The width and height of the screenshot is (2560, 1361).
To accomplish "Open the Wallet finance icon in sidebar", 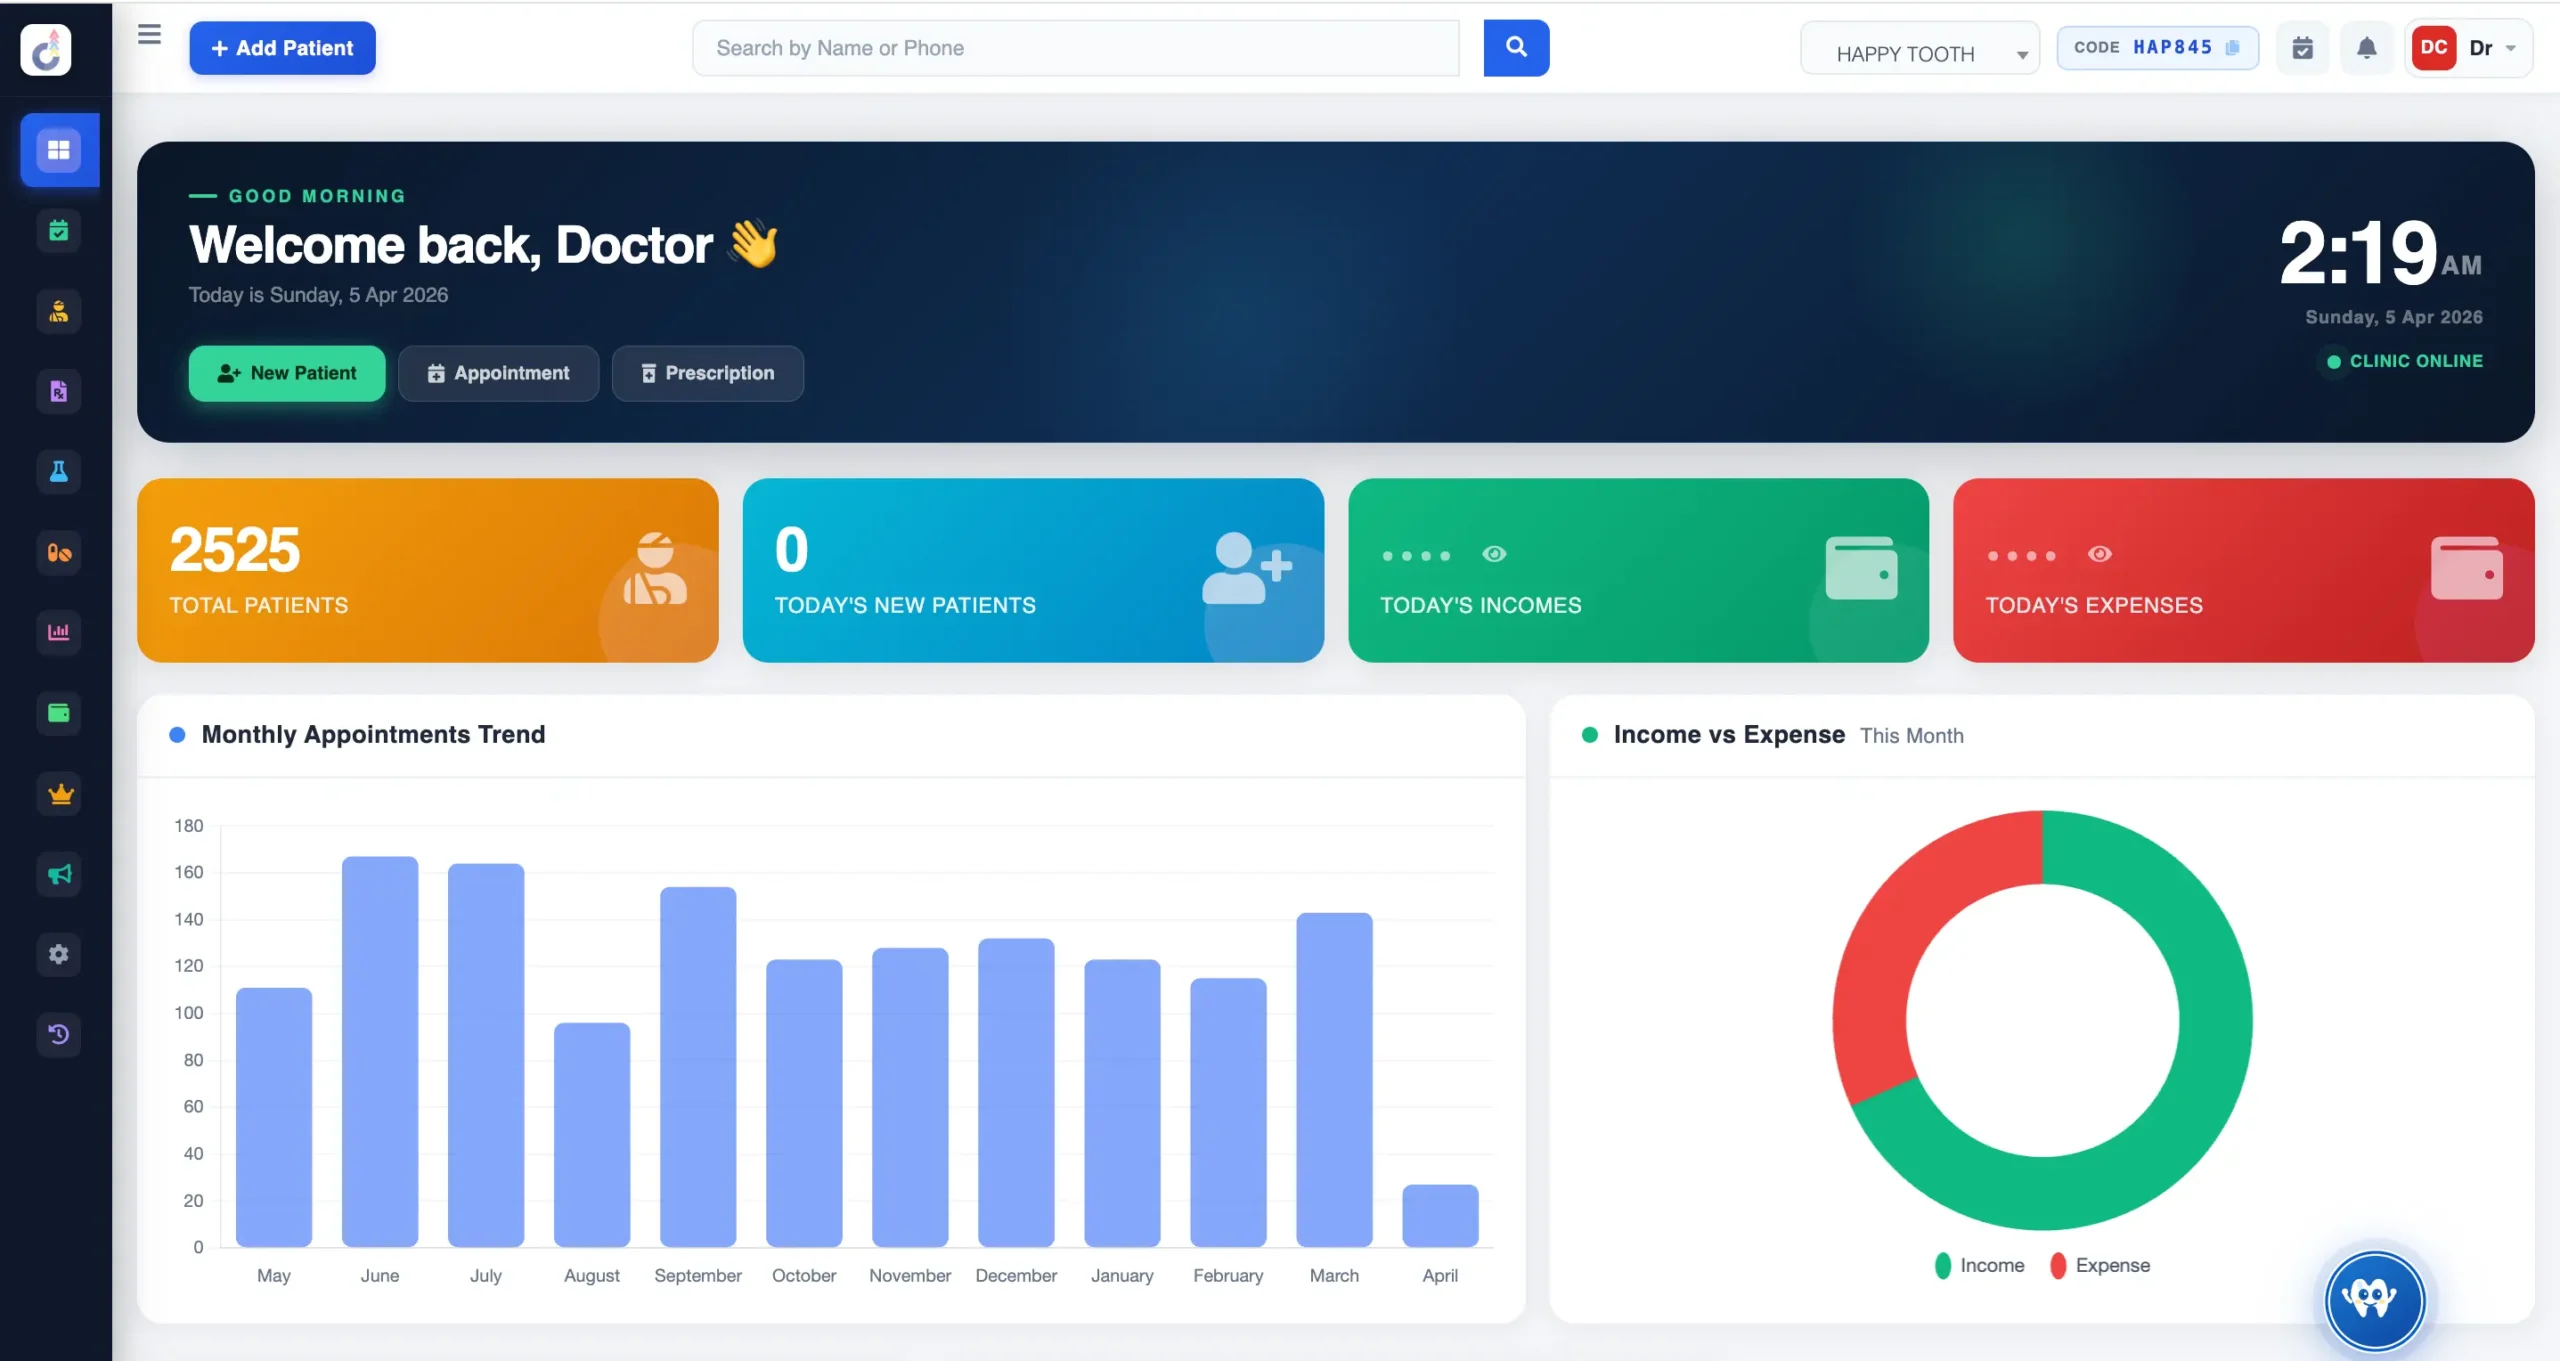I will (58, 713).
